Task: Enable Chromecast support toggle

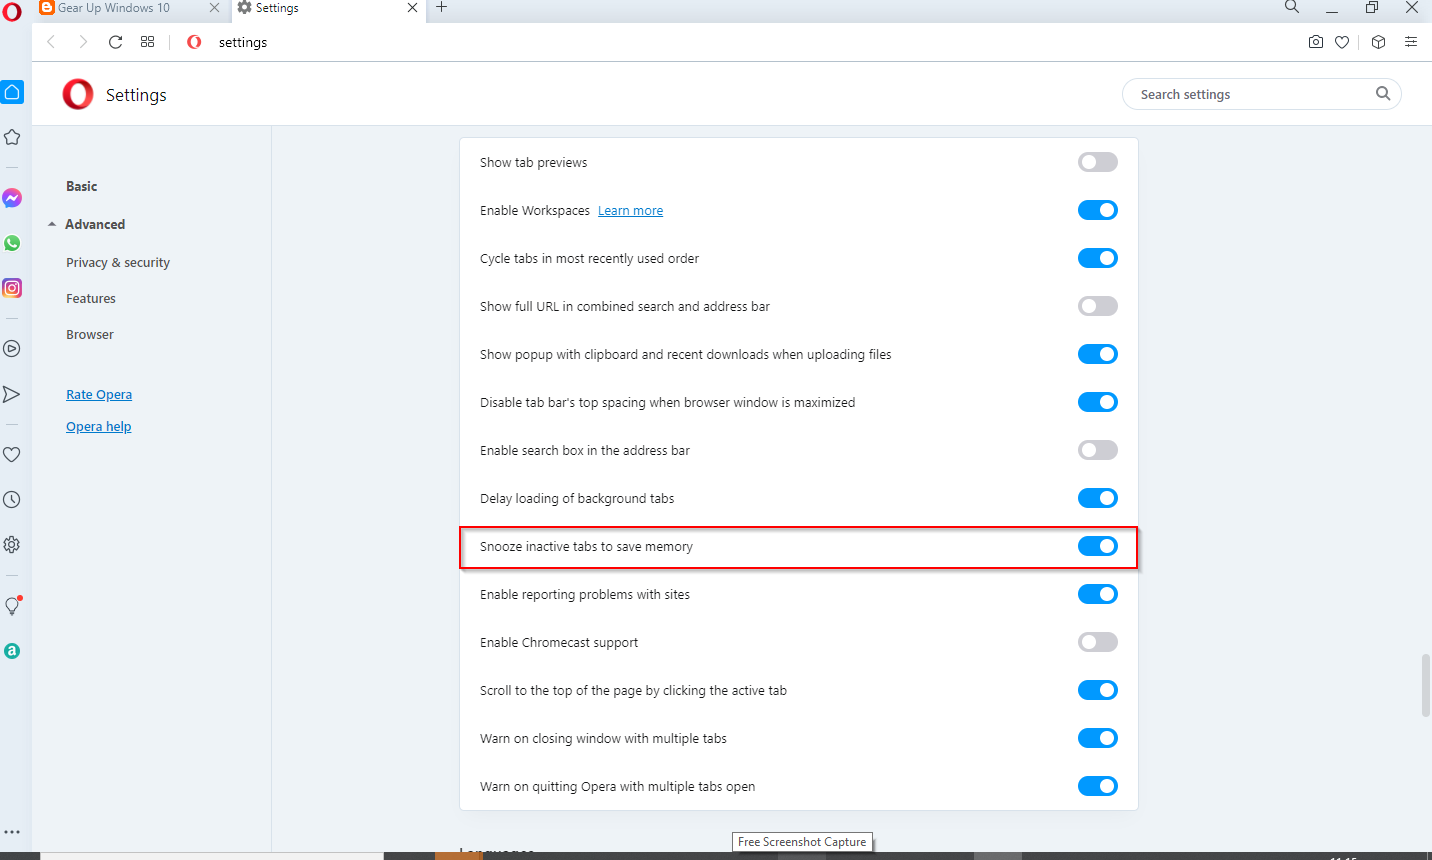Action: coord(1097,642)
